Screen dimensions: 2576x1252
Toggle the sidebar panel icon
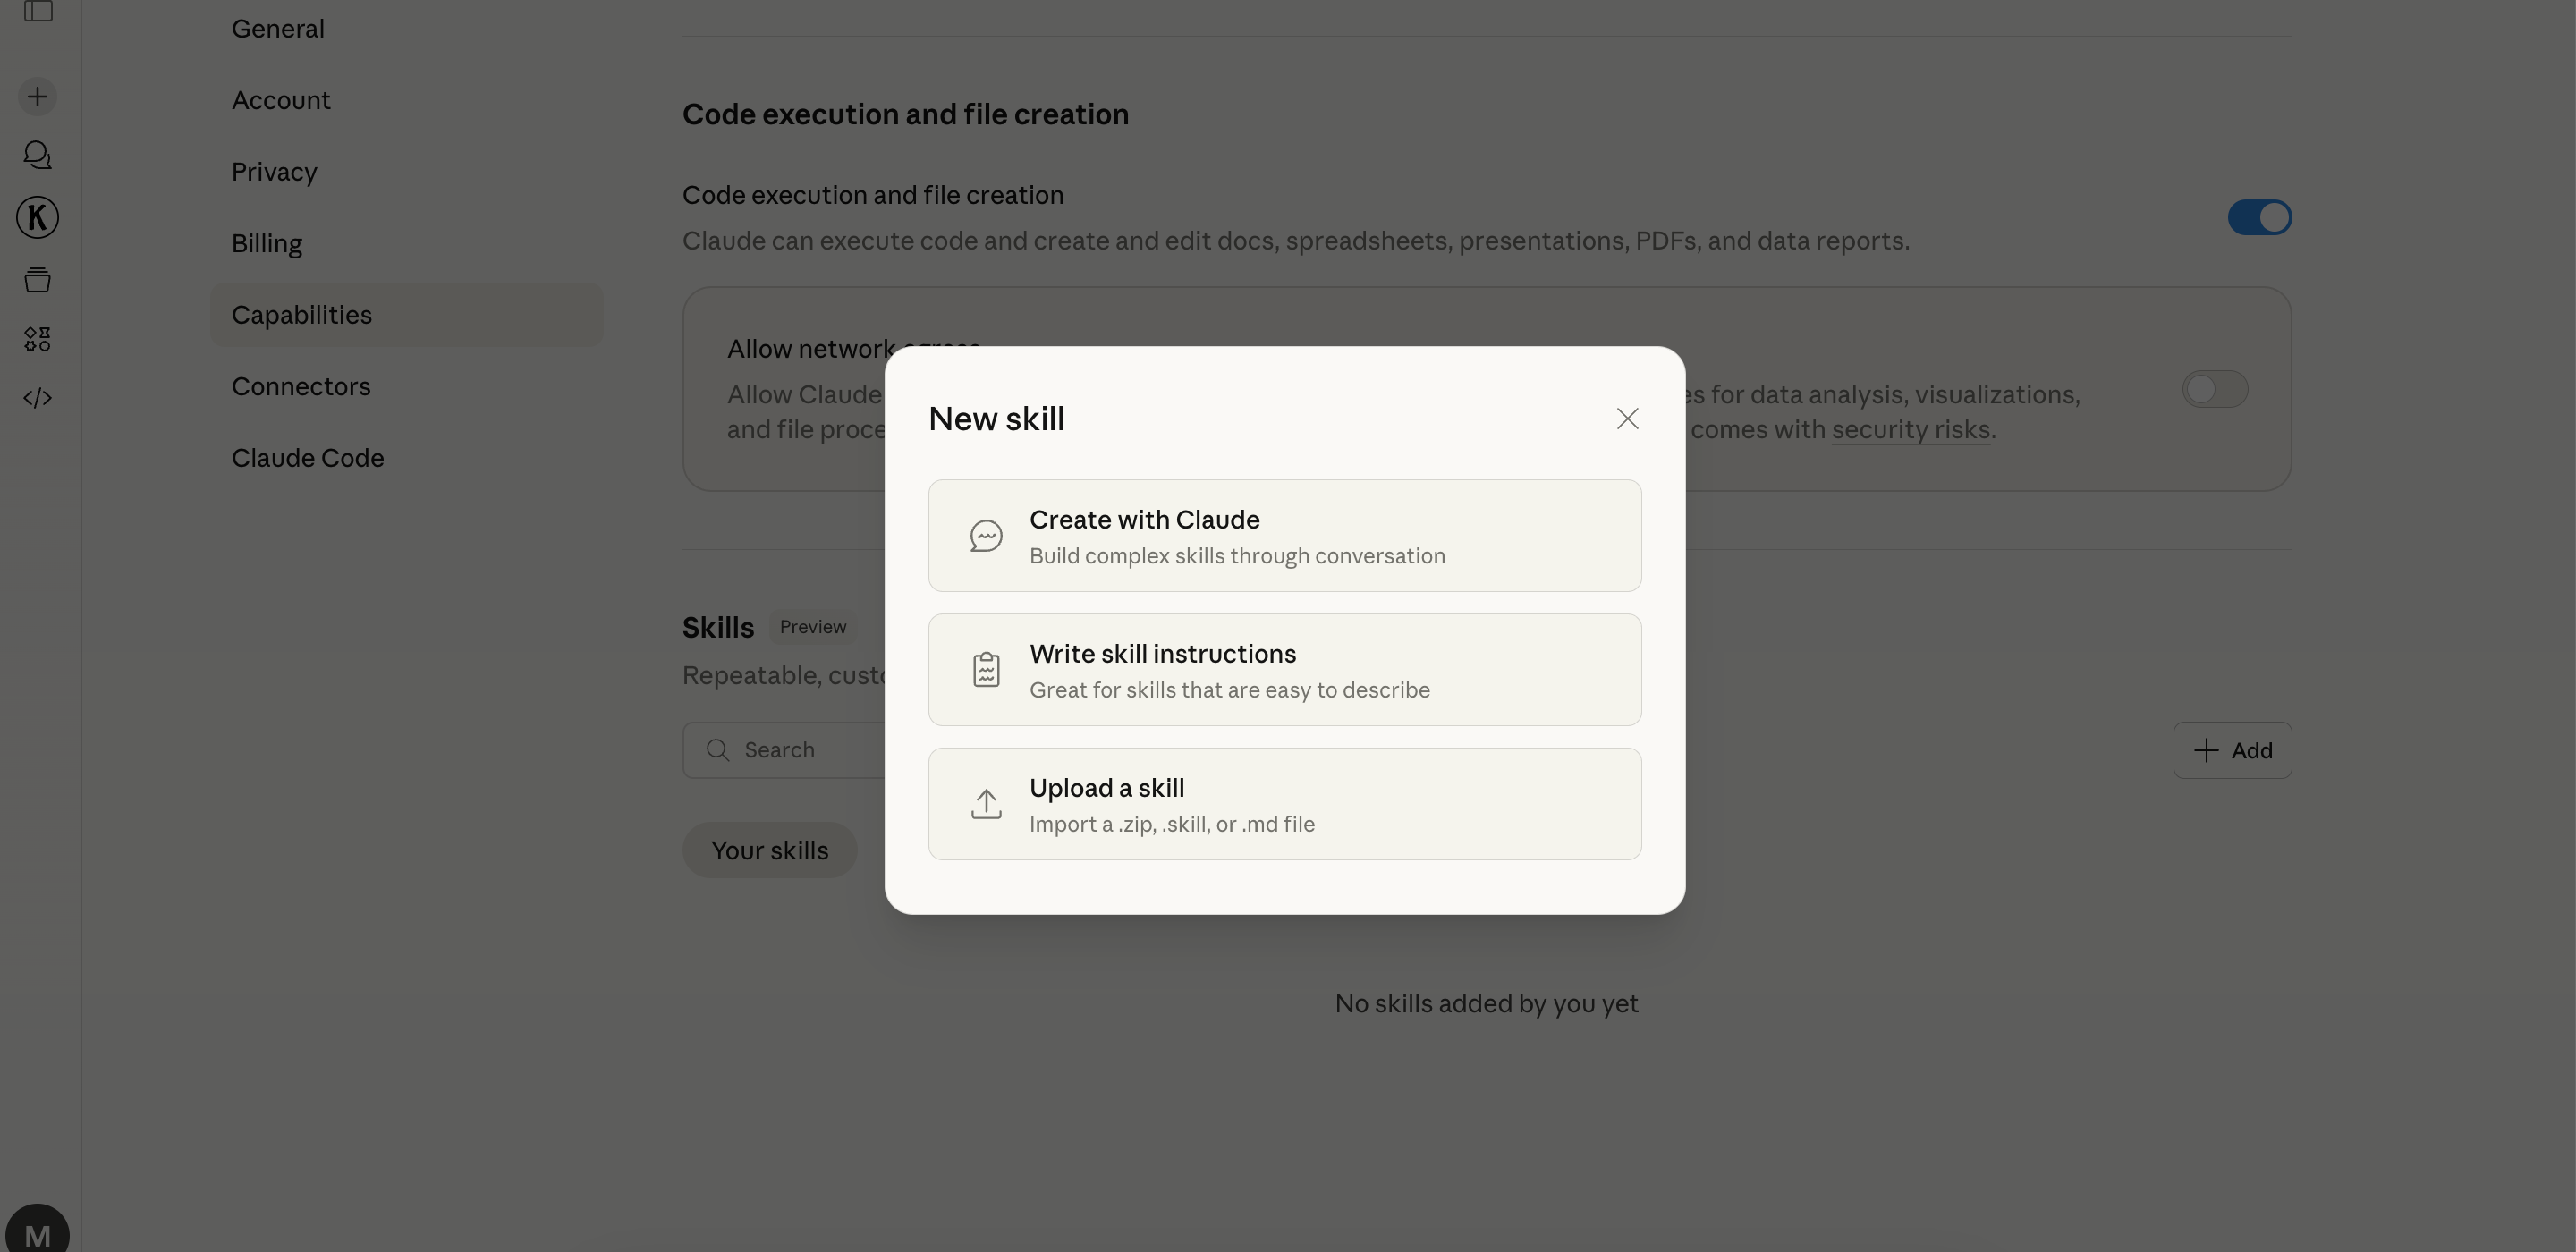click(38, 11)
